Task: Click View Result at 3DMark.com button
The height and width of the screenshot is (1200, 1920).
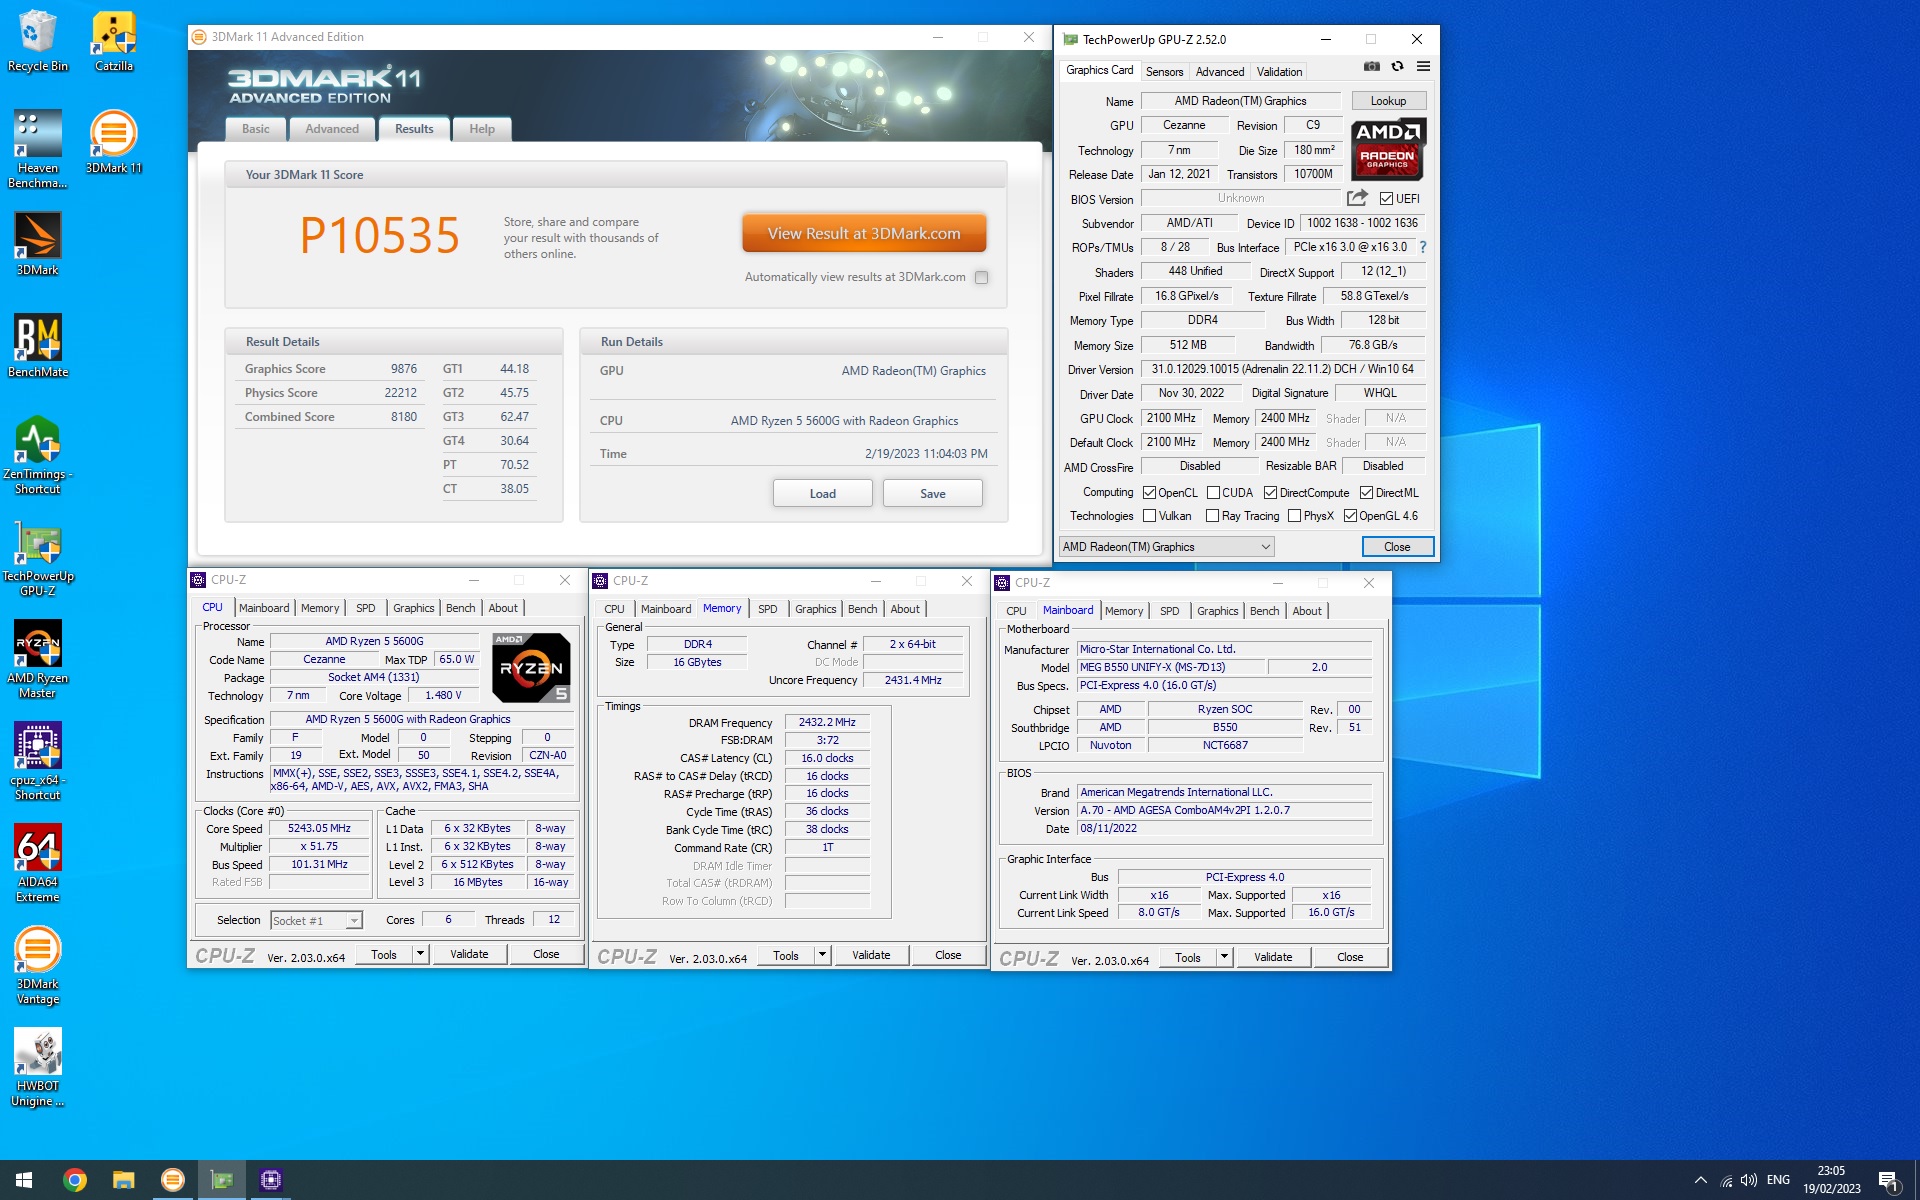Action: [x=864, y=233]
